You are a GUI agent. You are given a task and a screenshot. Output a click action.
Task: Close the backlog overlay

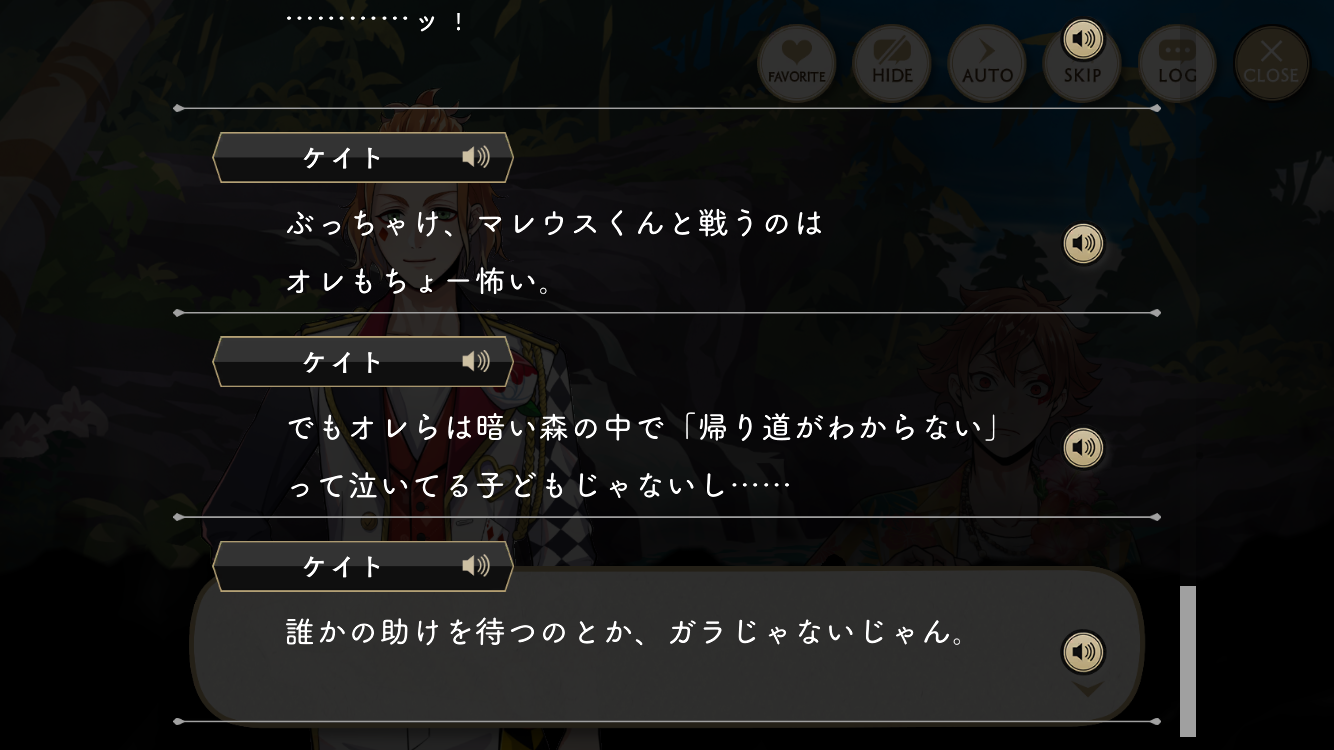(1272, 64)
